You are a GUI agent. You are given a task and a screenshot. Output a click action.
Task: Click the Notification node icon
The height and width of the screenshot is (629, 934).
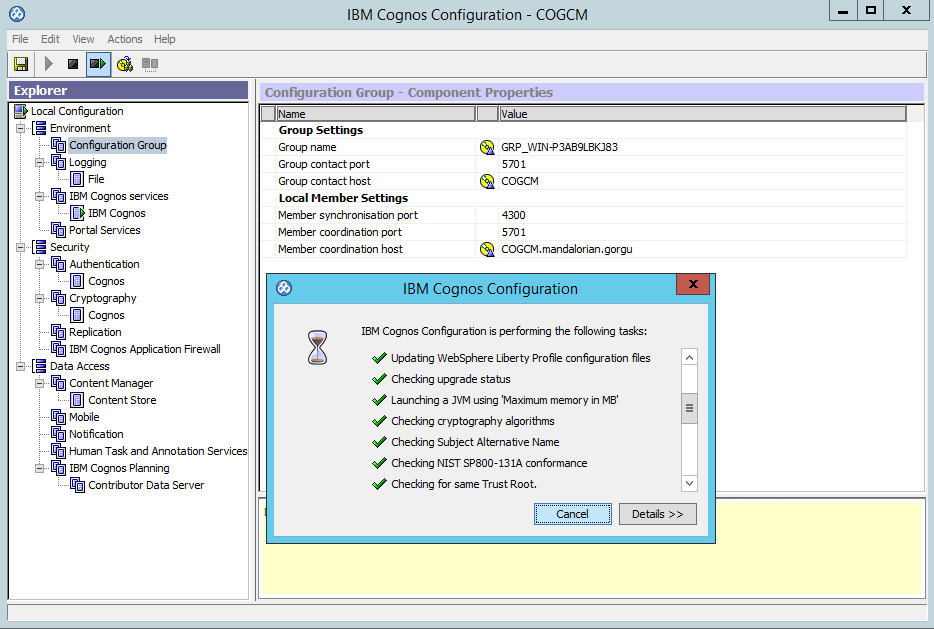click(x=58, y=434)
